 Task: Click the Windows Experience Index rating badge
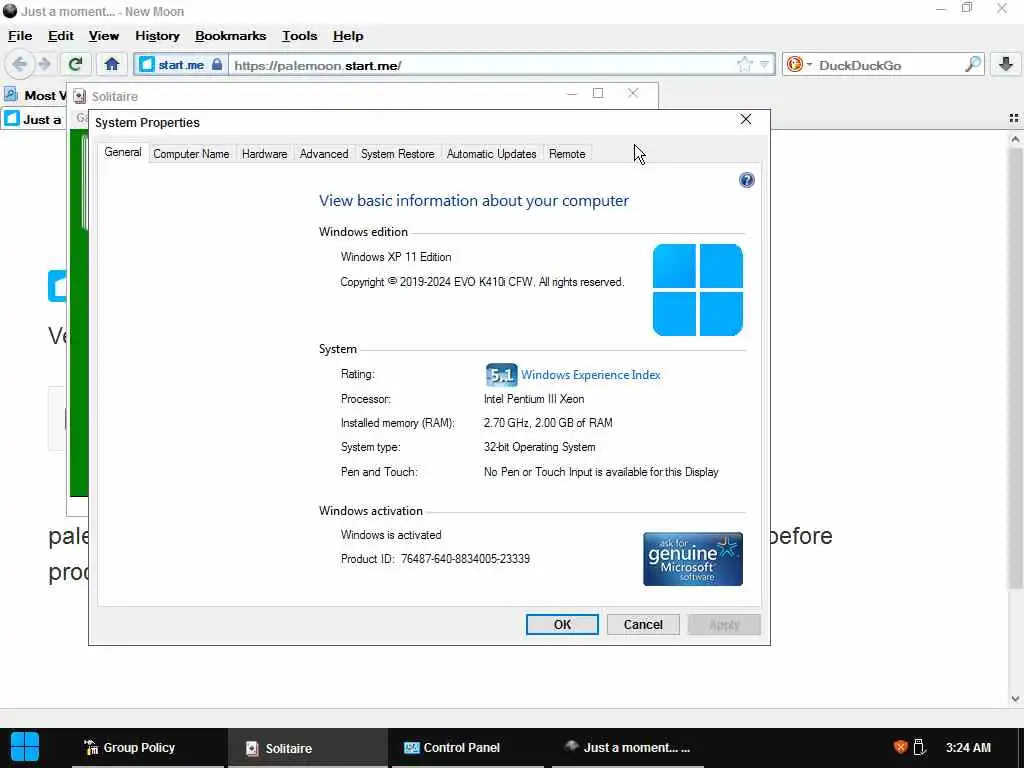501,375
